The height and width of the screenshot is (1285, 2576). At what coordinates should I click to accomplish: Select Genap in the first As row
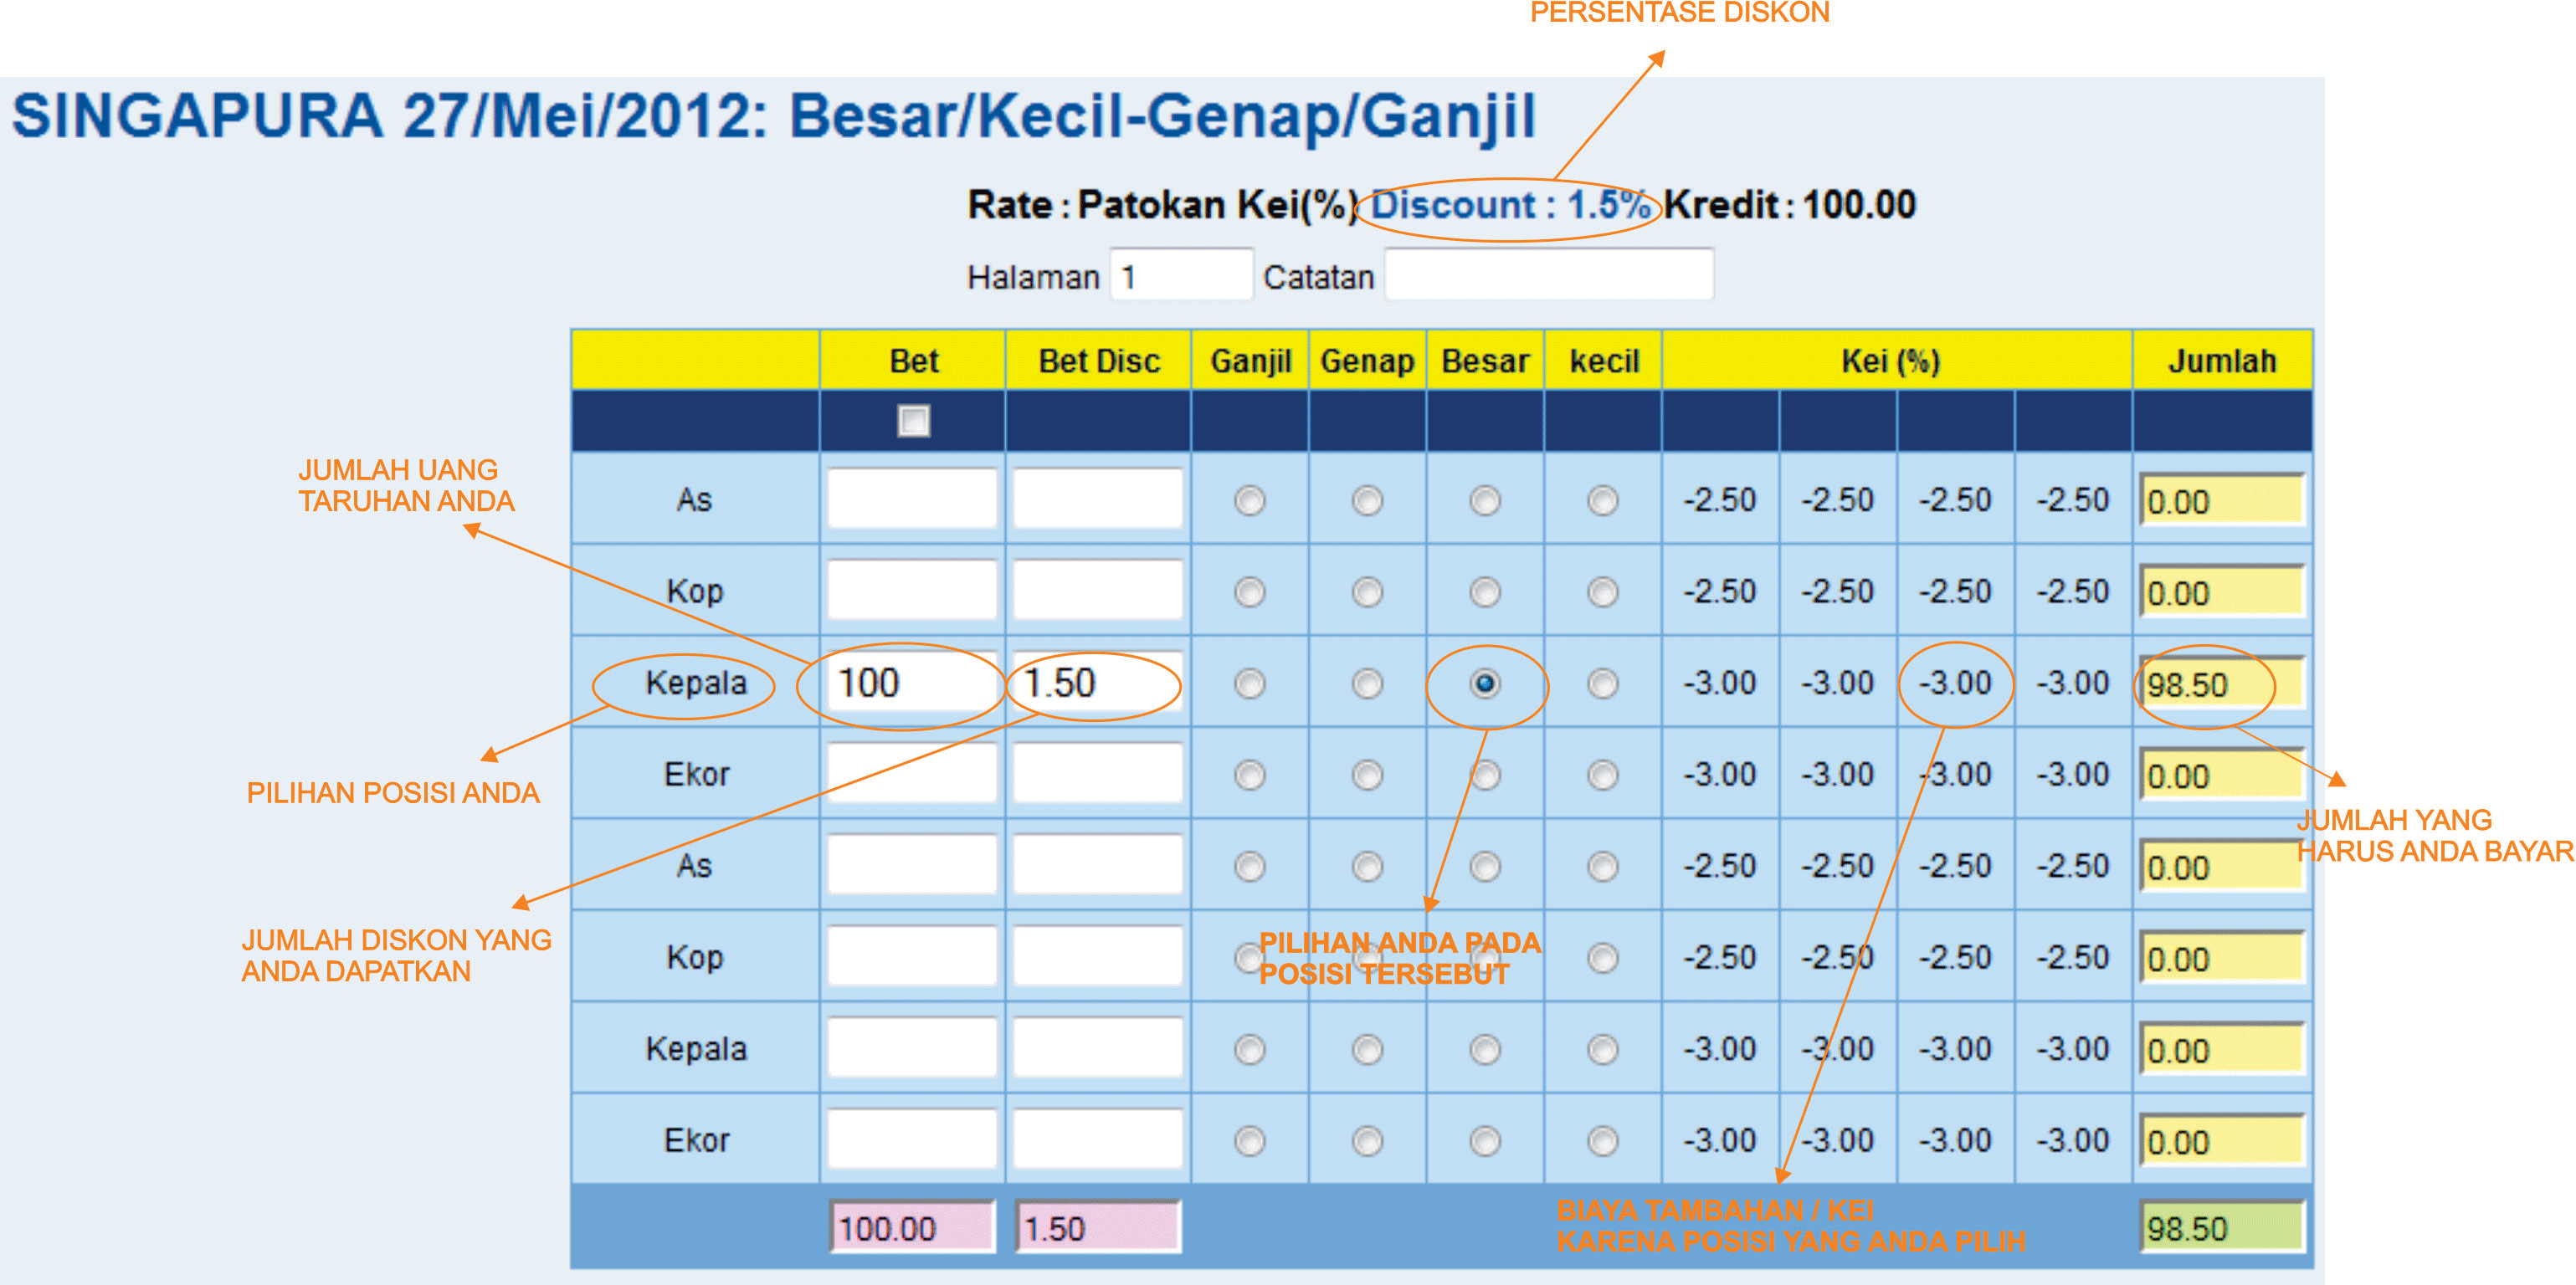[x=1367, y=500]
